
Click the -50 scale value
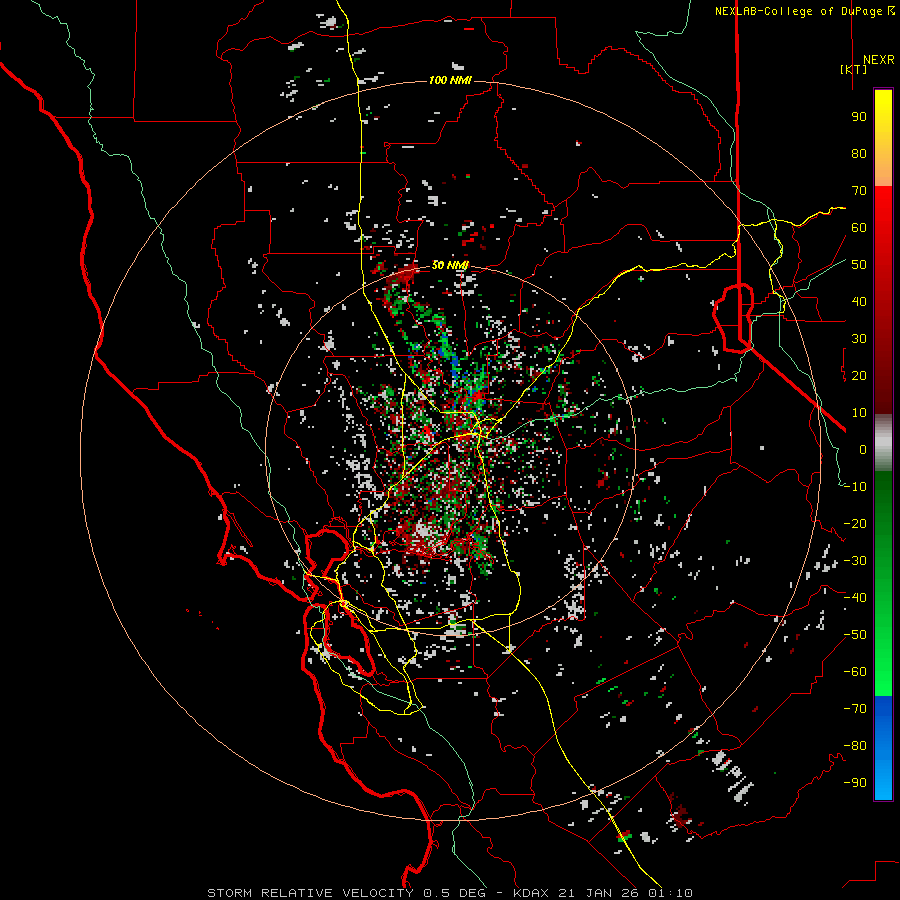tap(855, 635)
